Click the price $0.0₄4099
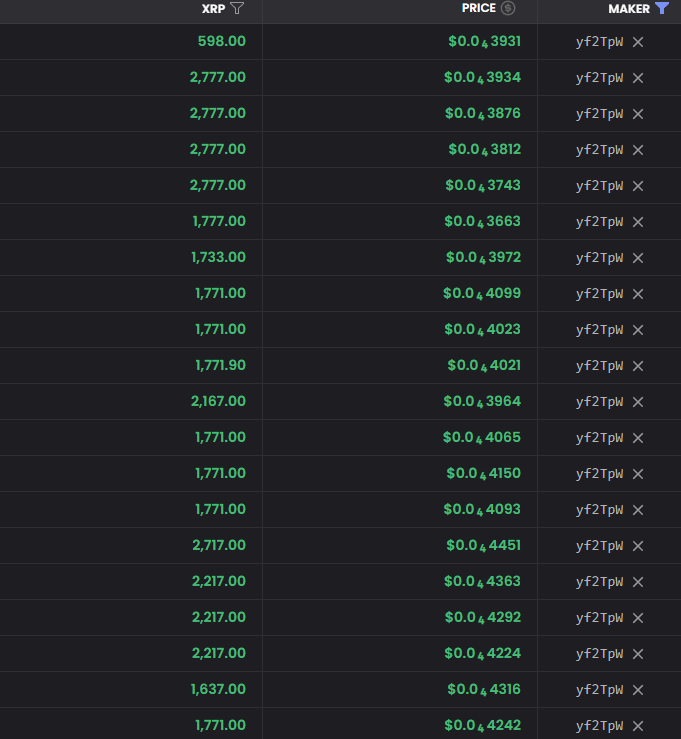This screenshot has width=681, height=739. (482, 293)
